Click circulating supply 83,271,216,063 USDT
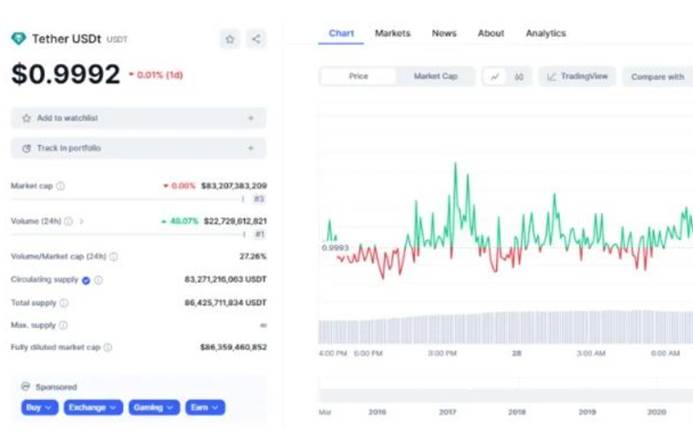Image resolution: width=693 pixels, height=434 pixels. click(x=225, y=279)
